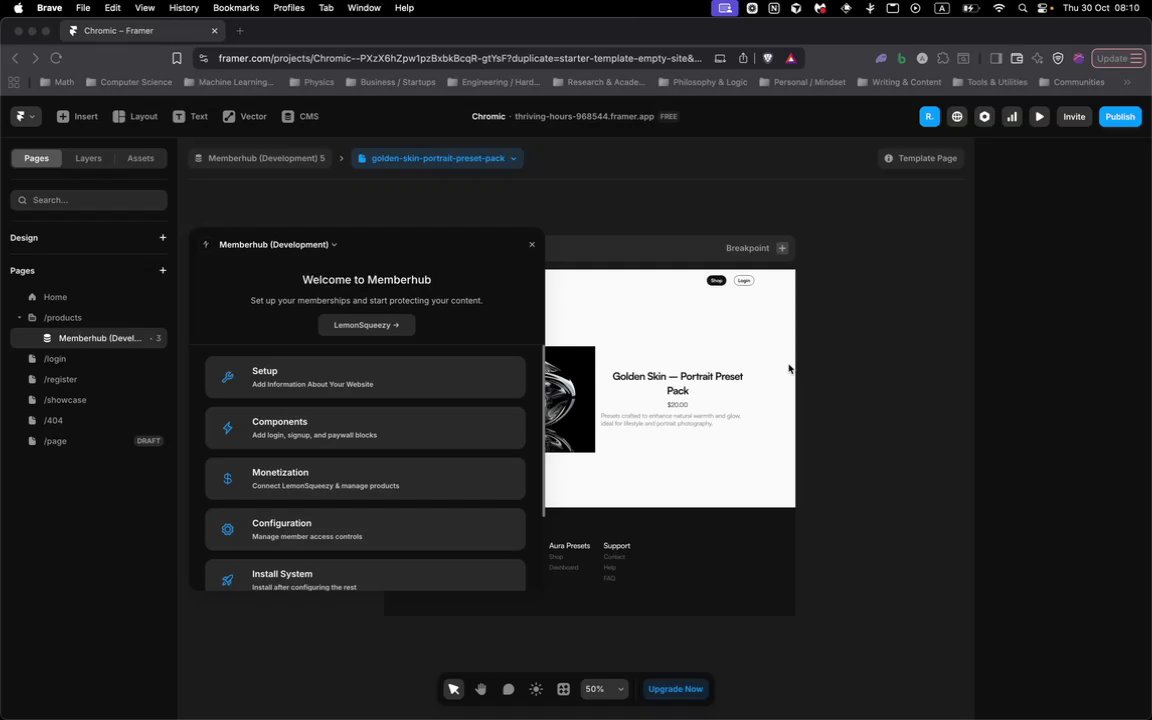
Task: Click Shop button in canvas preview
Action: (x=716, y=280)
